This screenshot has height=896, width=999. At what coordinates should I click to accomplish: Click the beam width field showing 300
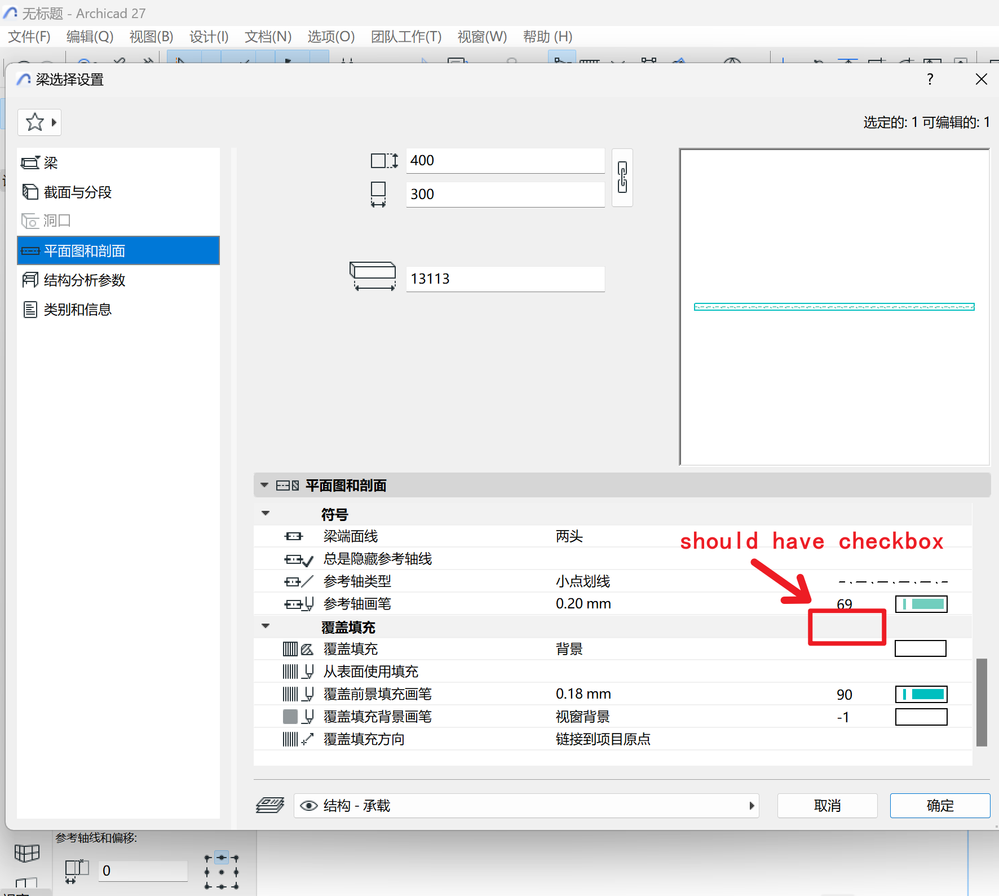(x=505, y=194)
